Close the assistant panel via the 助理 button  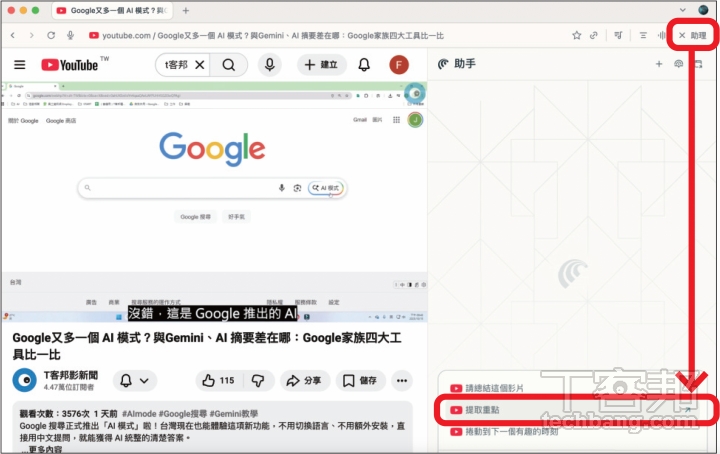692,35
